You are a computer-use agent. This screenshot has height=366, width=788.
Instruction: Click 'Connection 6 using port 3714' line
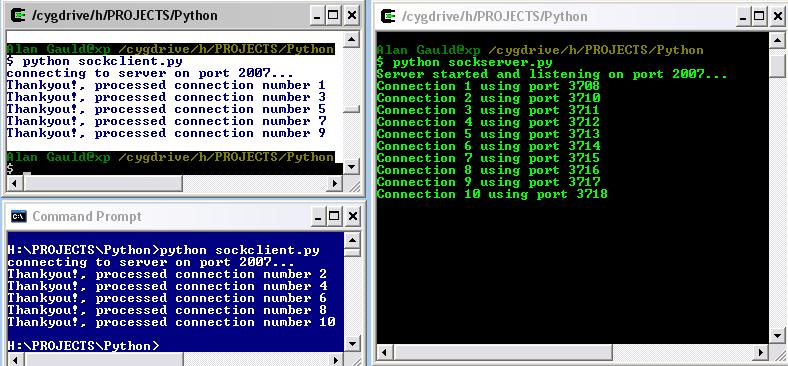tap(488, 146)
